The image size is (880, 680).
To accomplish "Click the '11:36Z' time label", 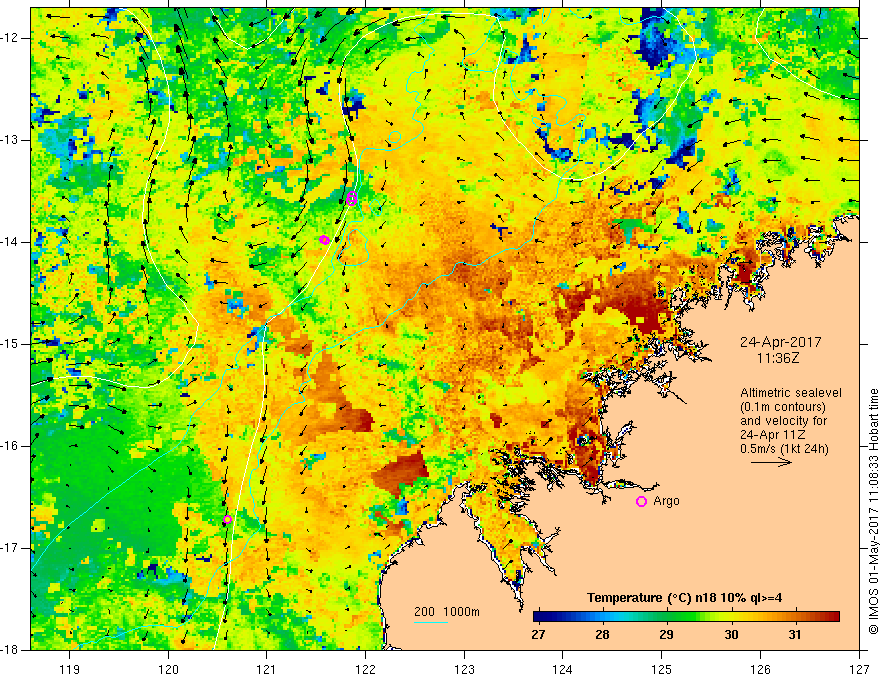I will [x=778, y=358].
